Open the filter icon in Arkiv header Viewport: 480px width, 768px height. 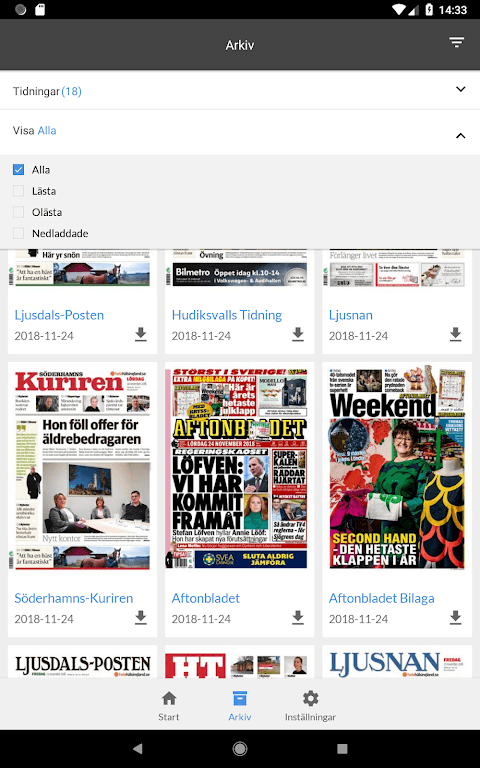click(x=456, y=43)
